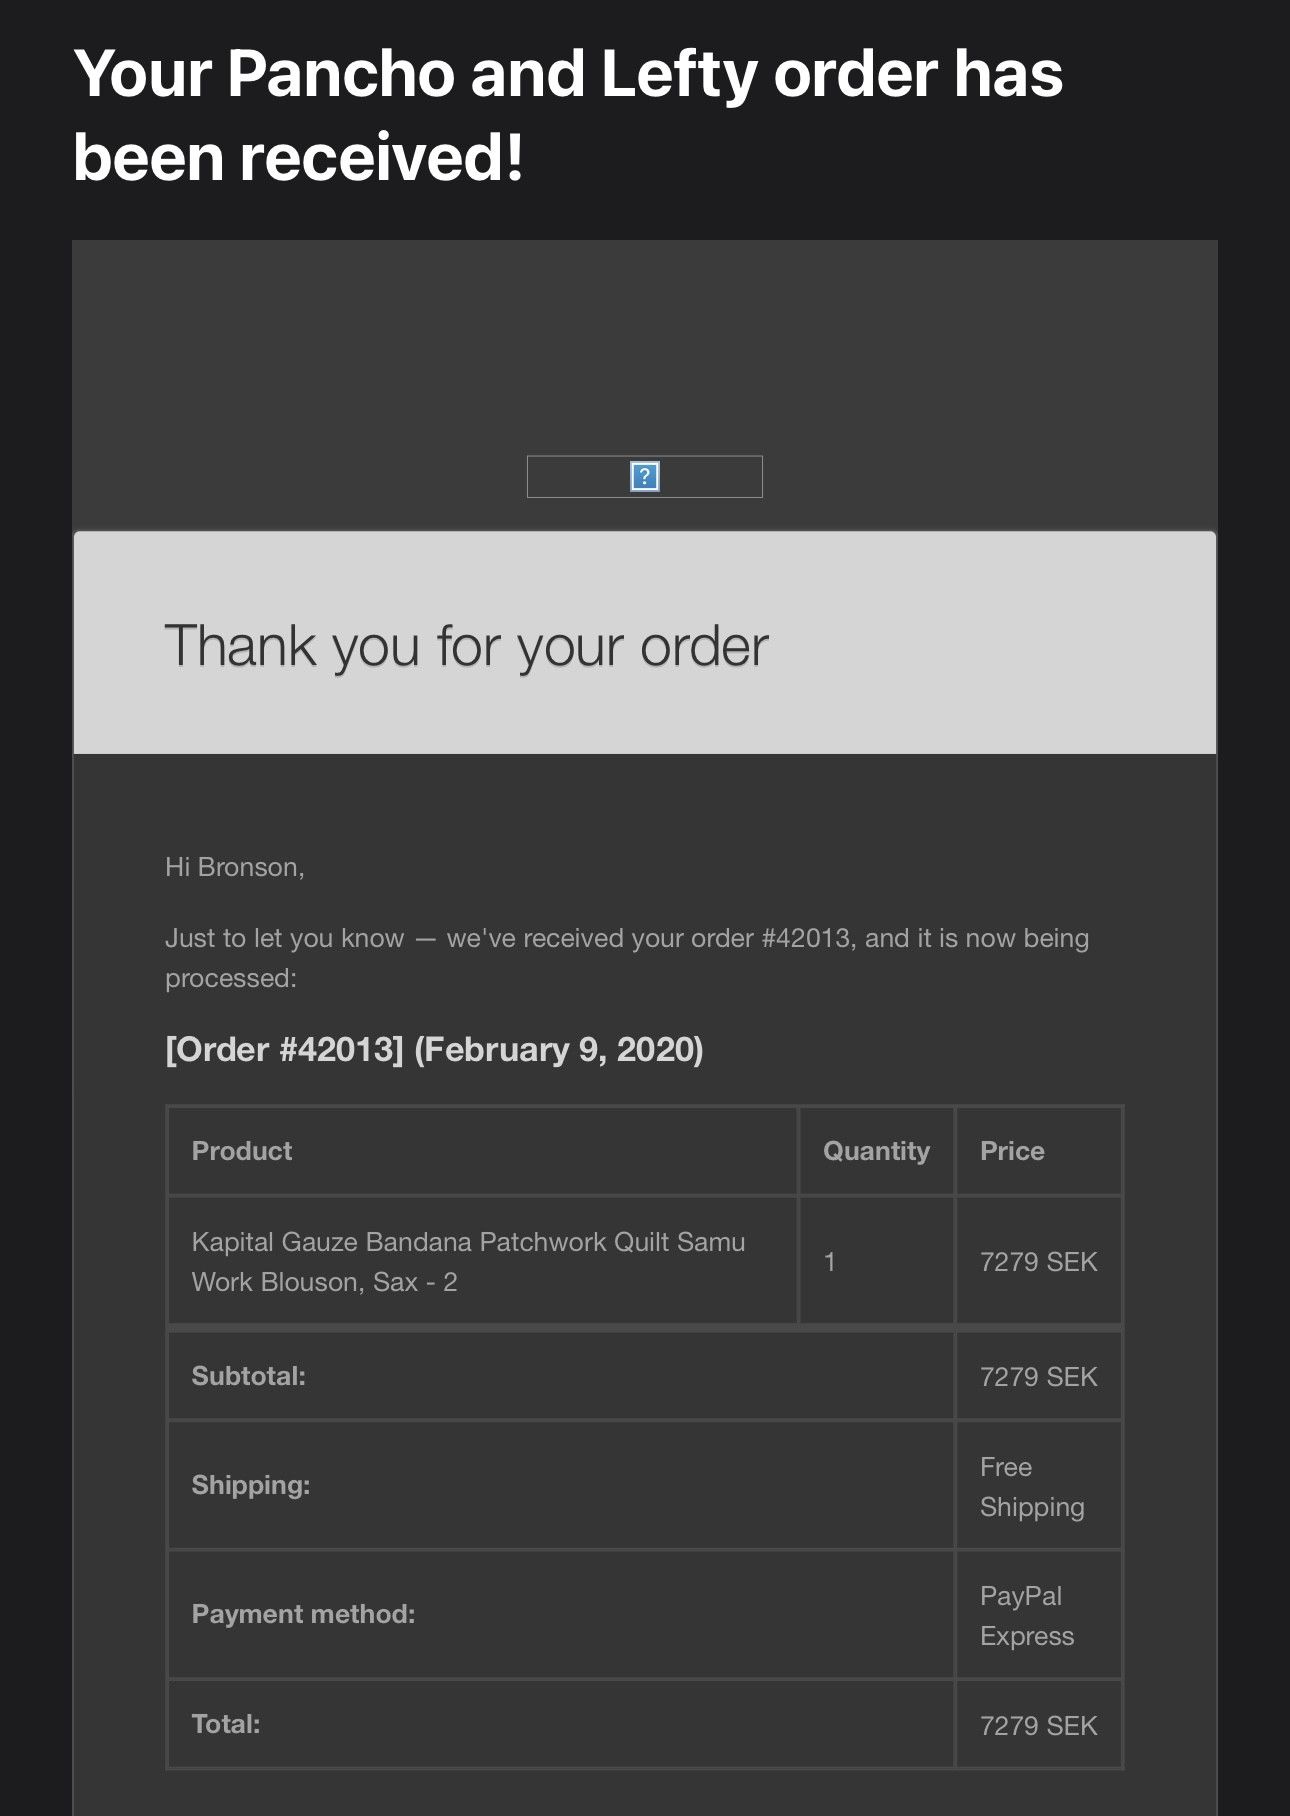Click the broken image placeholder question-mark icon
1290x1816 pixels.
[x=645, y=476]
